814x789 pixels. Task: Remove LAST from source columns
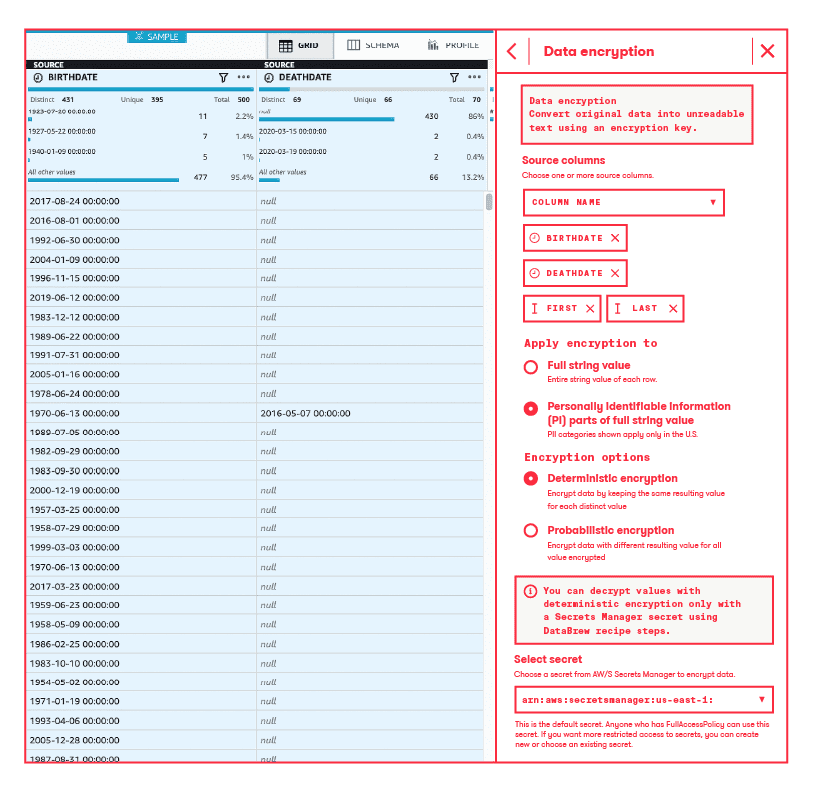click(x=673, y=309)
